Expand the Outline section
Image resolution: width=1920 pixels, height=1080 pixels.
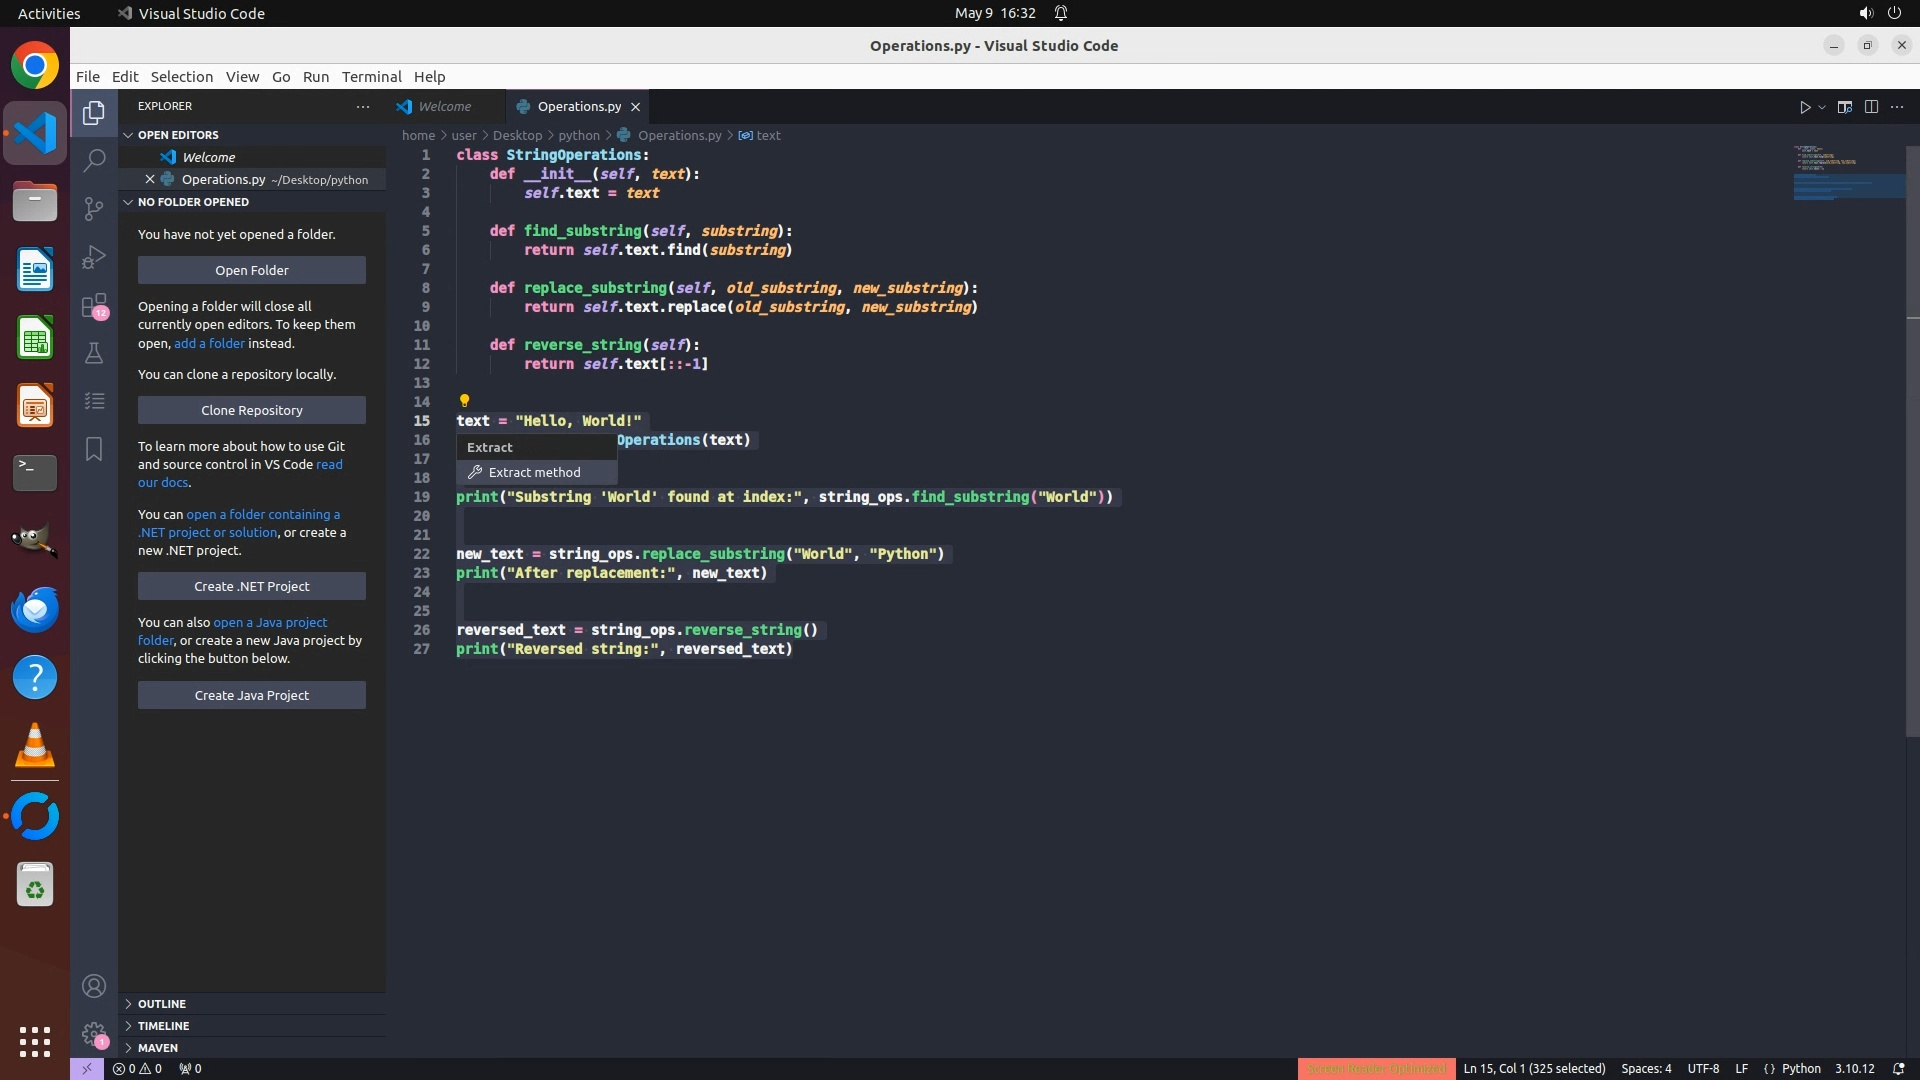point(162,1004)
